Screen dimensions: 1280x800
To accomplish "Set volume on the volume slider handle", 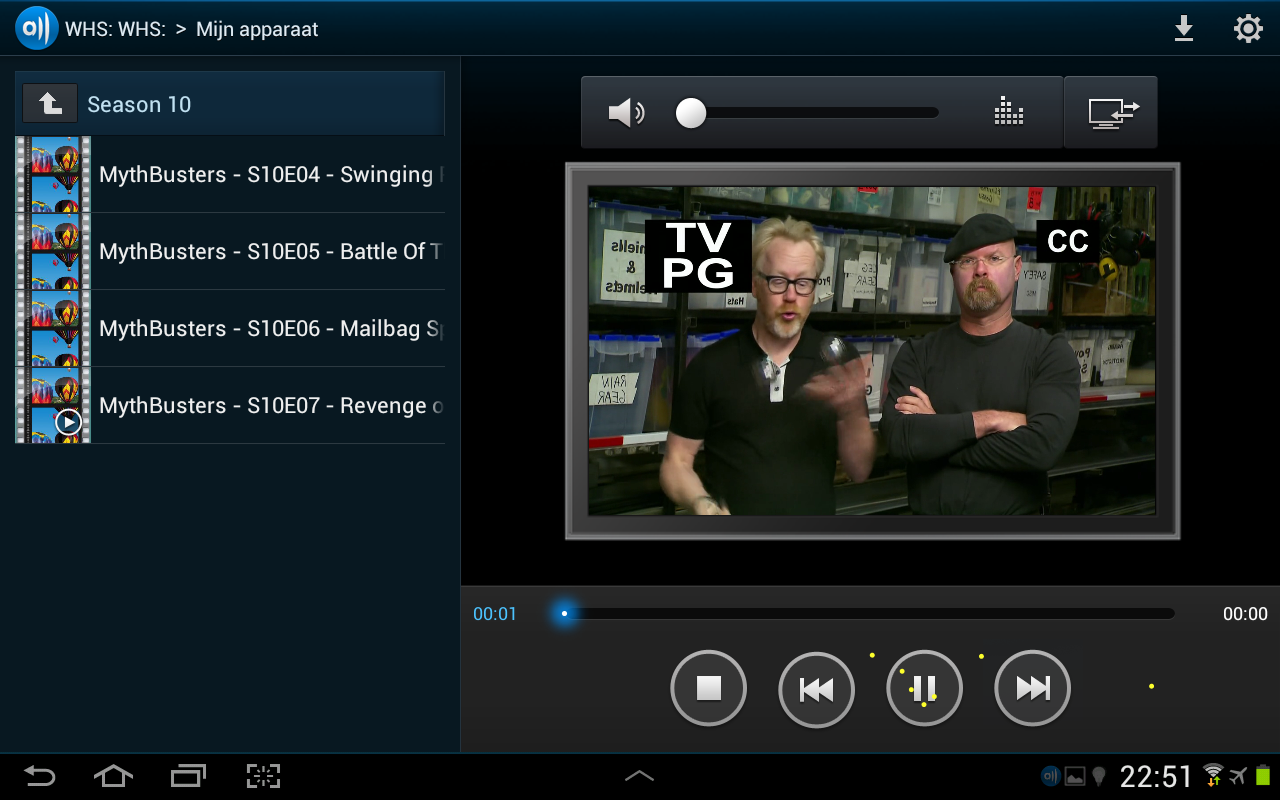I will click(691, 113).
